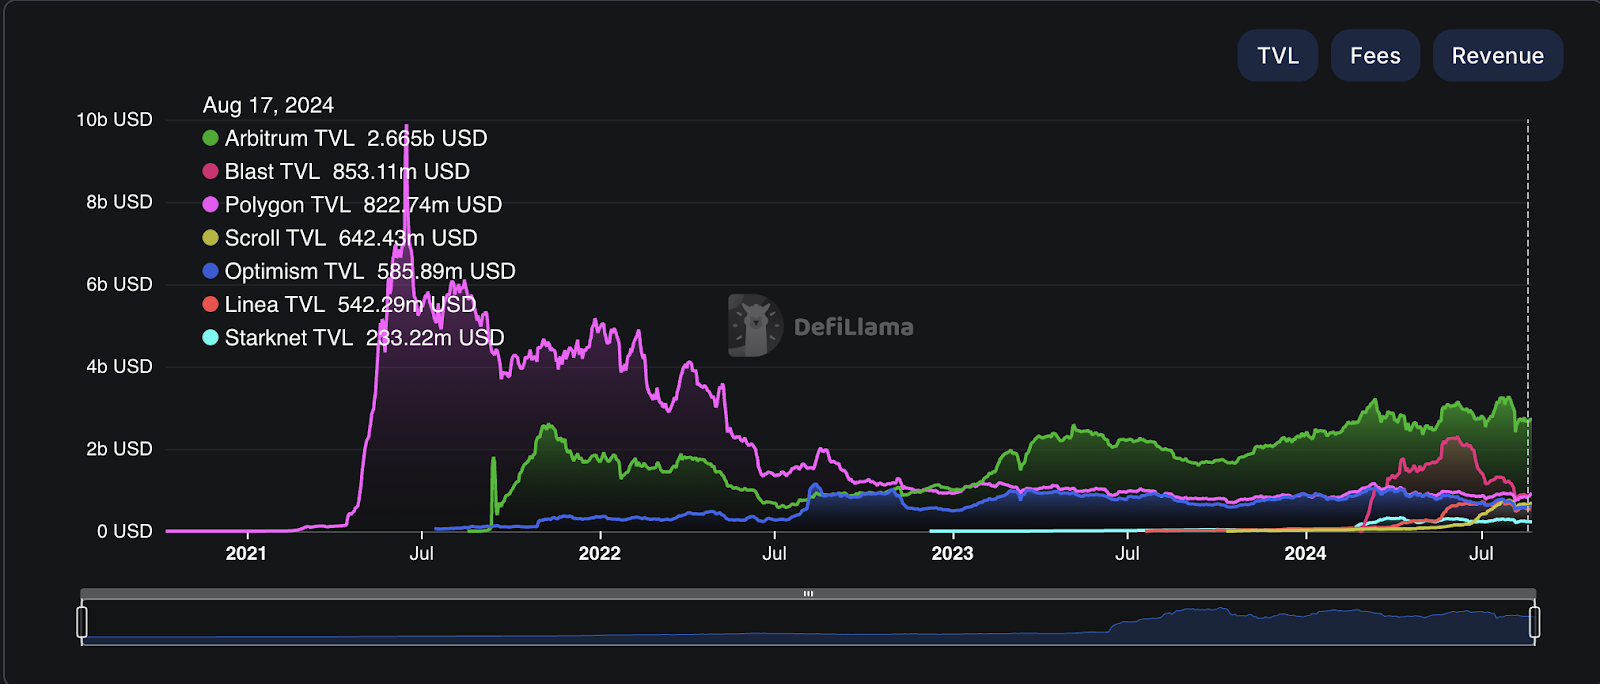Click the 6b USD axis label

(x=119, y=284)
